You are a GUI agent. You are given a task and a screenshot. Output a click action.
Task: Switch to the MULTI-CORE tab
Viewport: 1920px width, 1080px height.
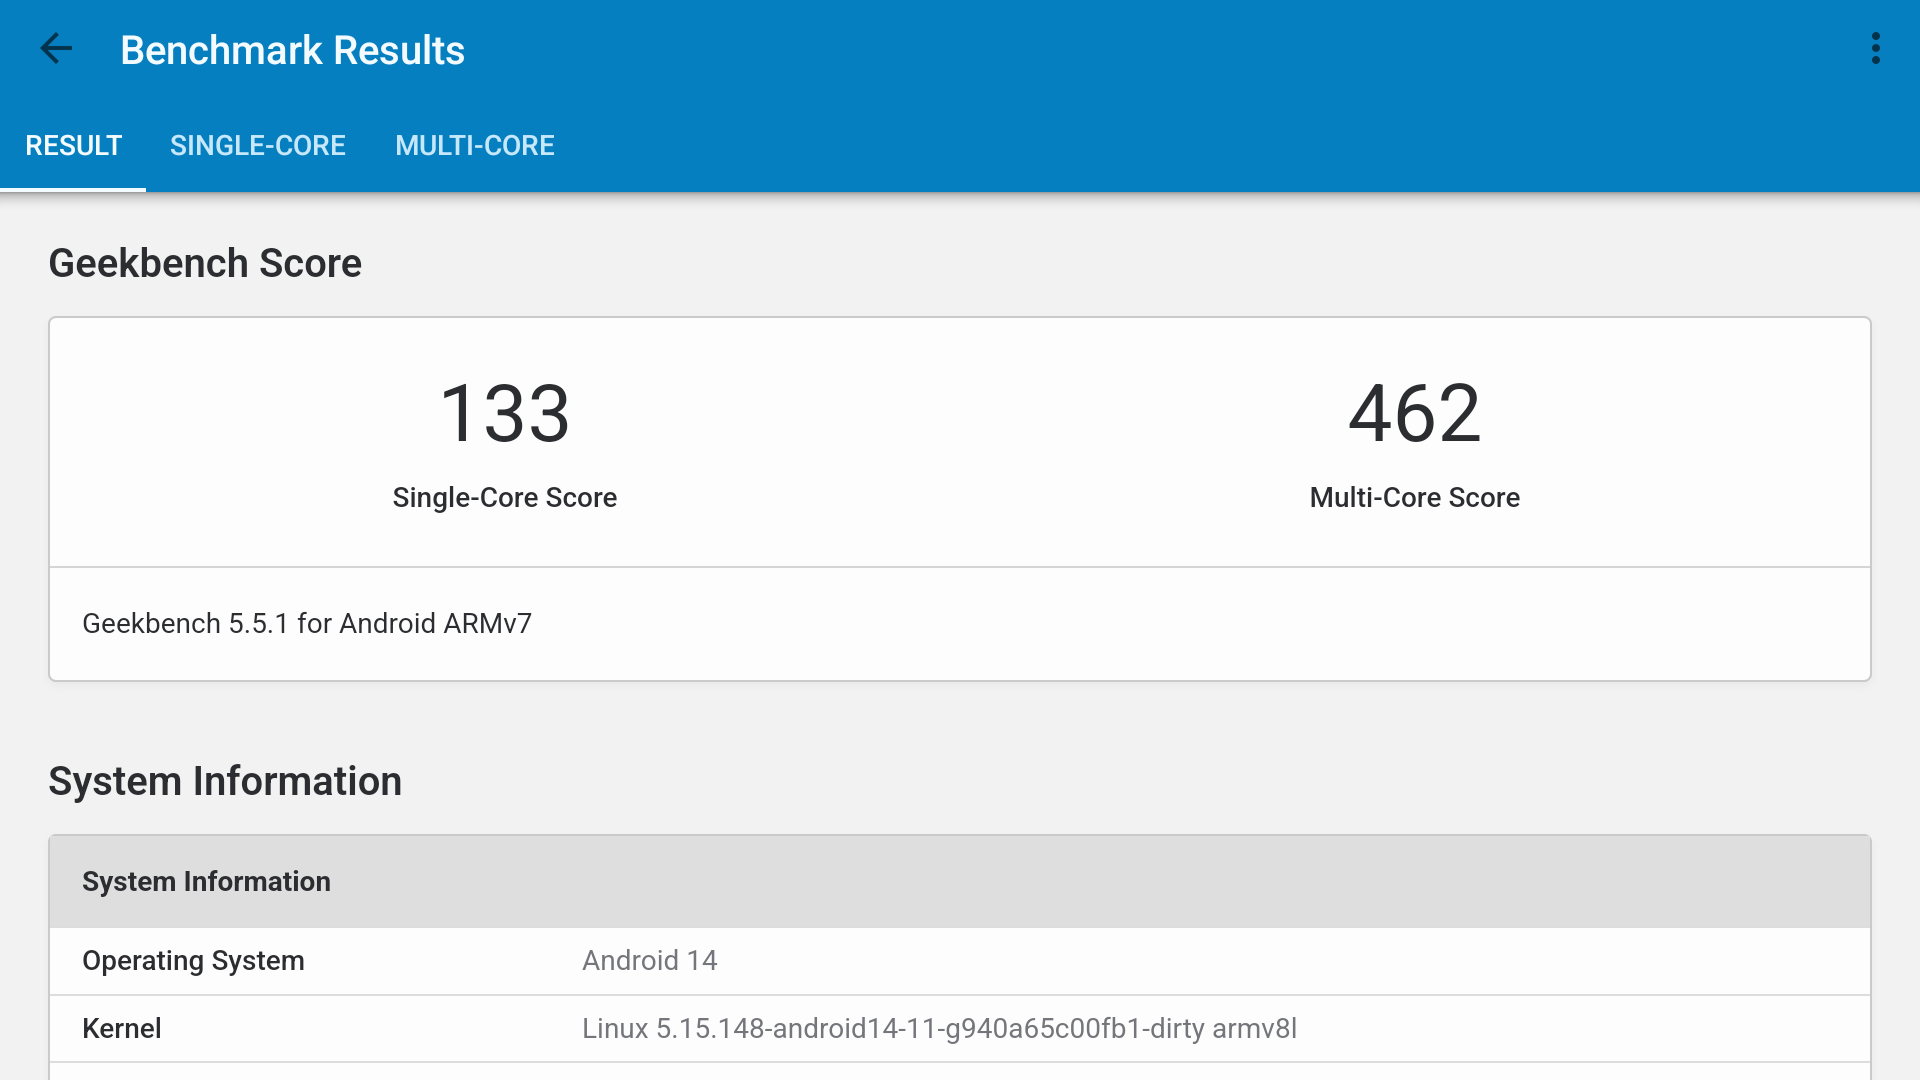click(x=474, y=146)
